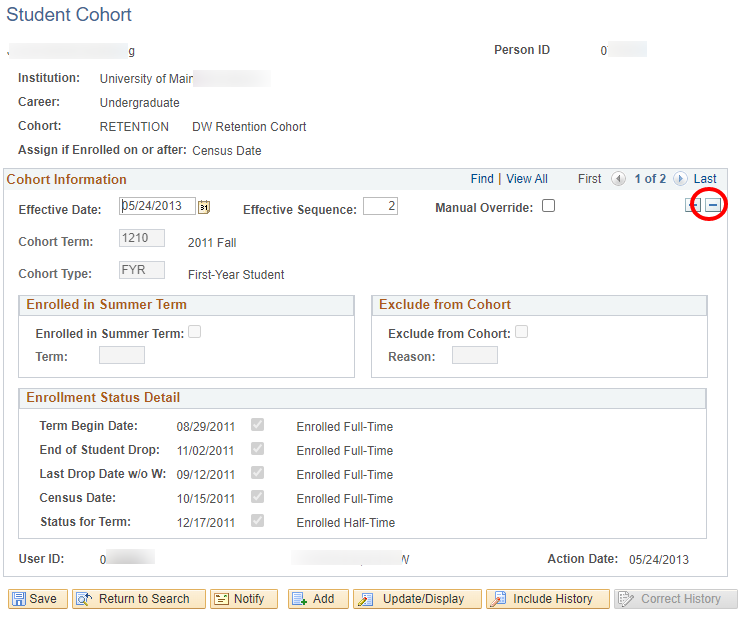Click the Student Cohort page title

click(x=69, y=15)
